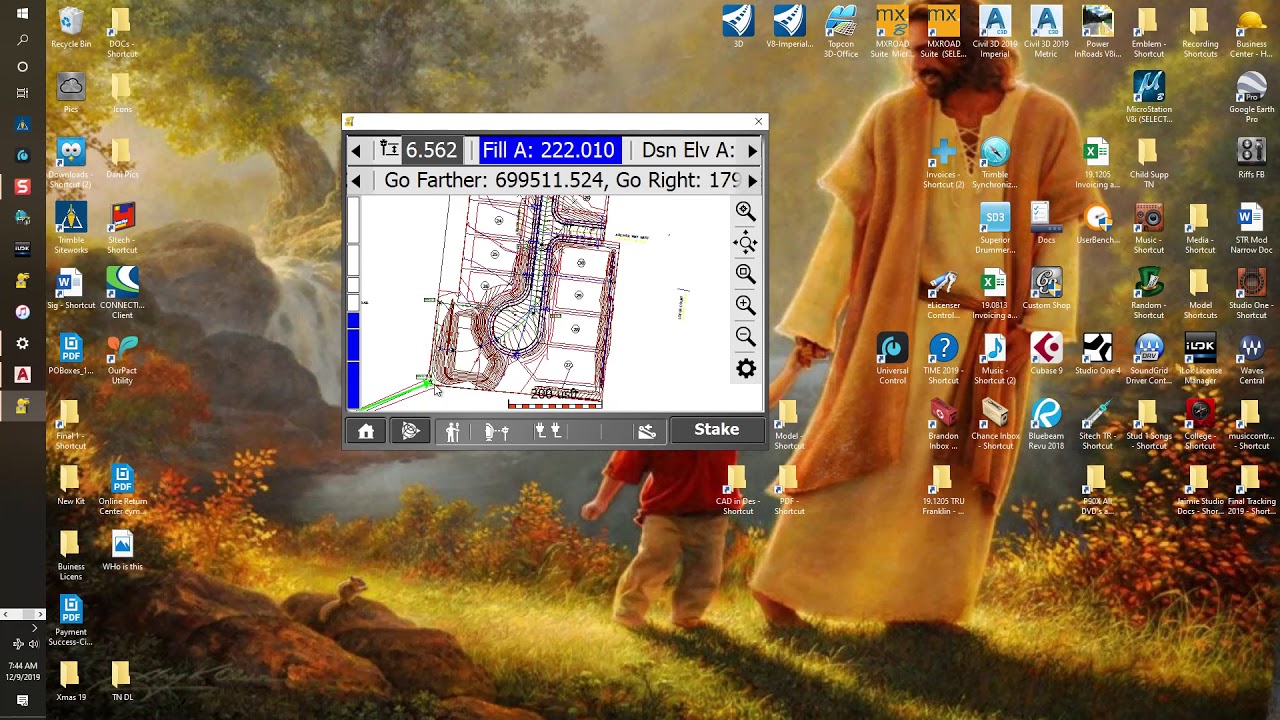The image size is (1280, 720).
Task: Click the 6.562 rod height value
Action: pos(431,151)
